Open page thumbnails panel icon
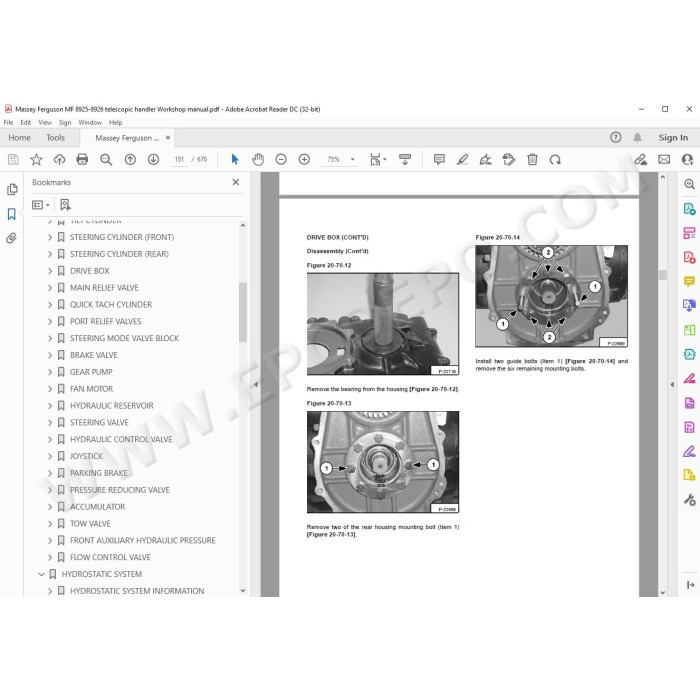The width and height of the screenshot is (700, 700). pos(12,189)
